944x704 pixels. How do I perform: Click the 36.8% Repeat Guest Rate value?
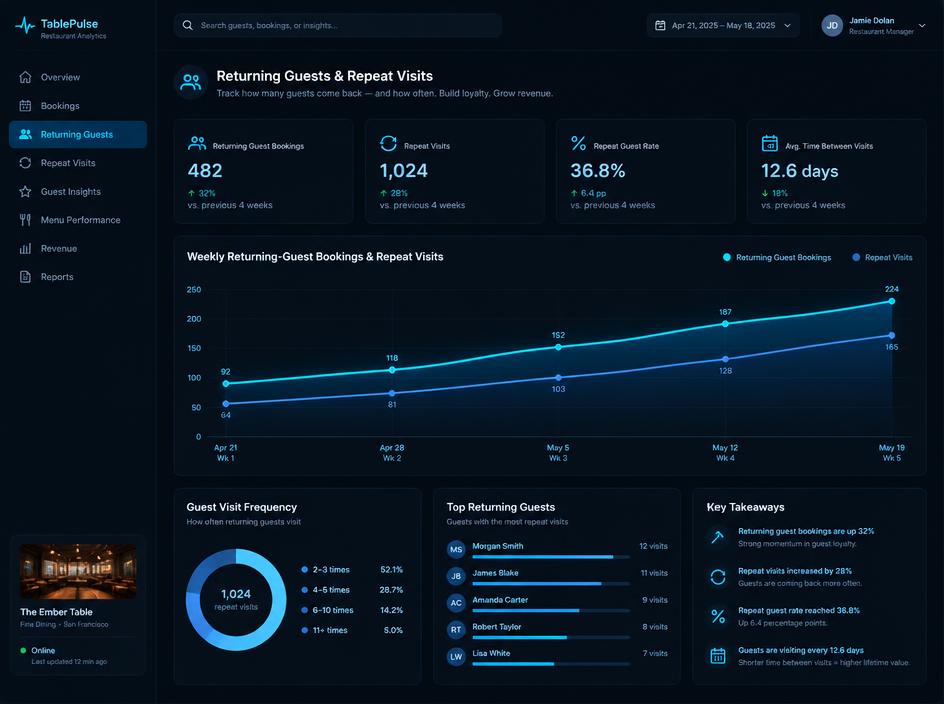click(x=598, y=171)
